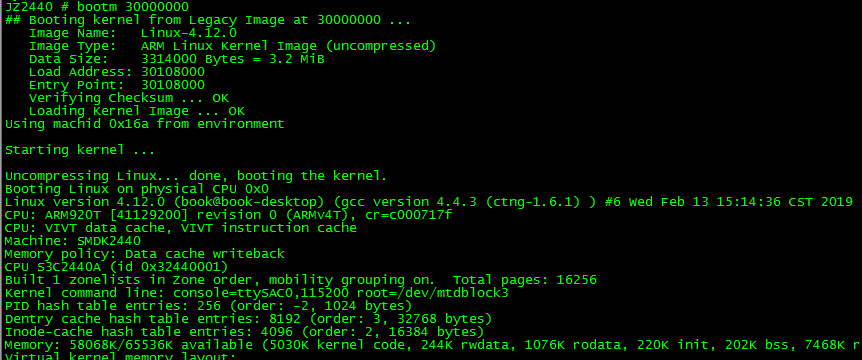Image resolution: width=862 pixels, height=360 pixels.
Task: Click the Image Type ARM Linux Kernel line
Action: tap(233, 46)
